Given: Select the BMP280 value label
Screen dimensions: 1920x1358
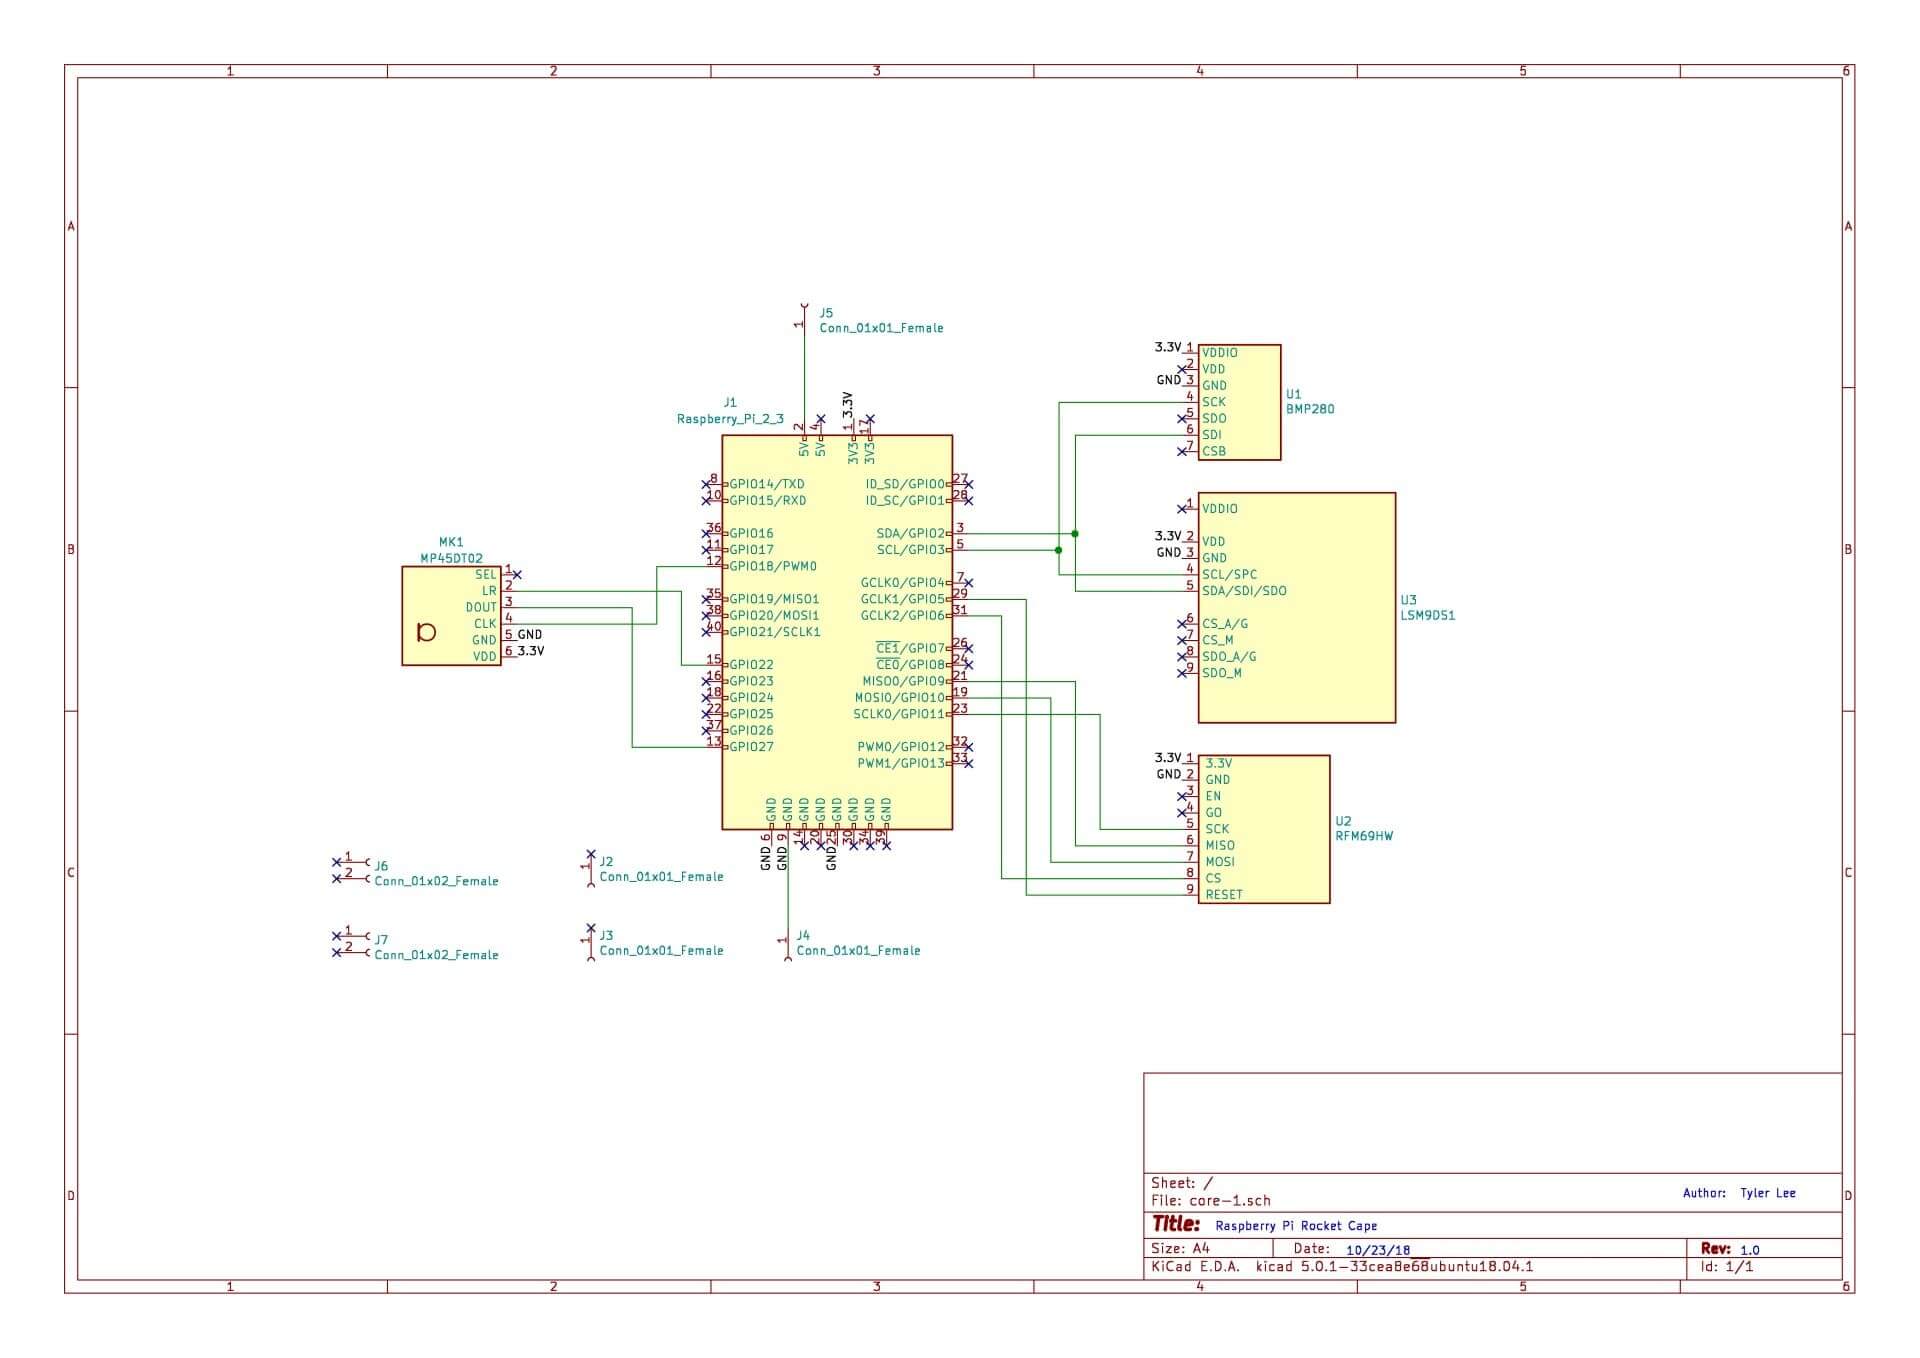Looking at the screenshot, I should (1310, 409).
